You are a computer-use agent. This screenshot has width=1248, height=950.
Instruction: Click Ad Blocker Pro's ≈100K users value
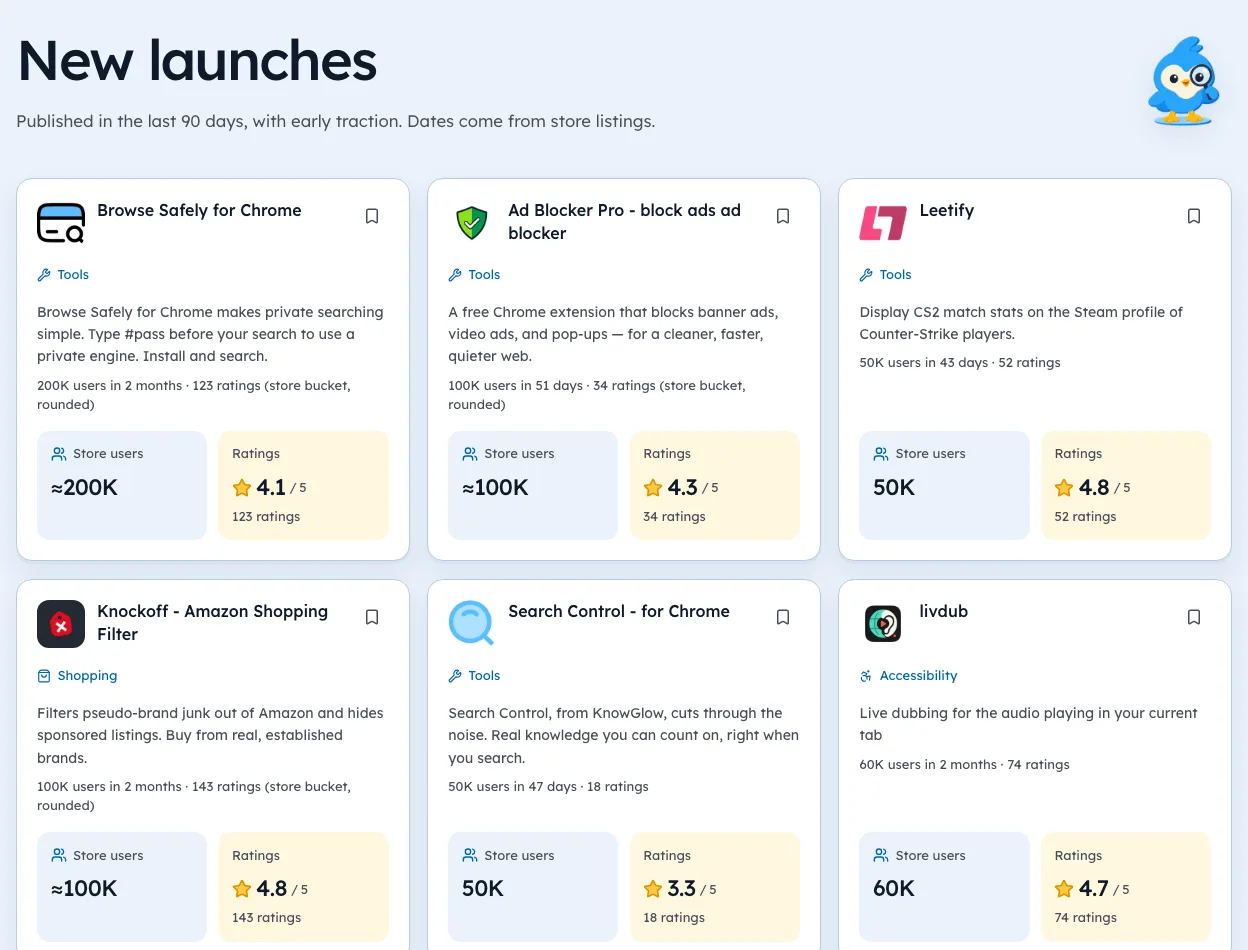[495, 488]
